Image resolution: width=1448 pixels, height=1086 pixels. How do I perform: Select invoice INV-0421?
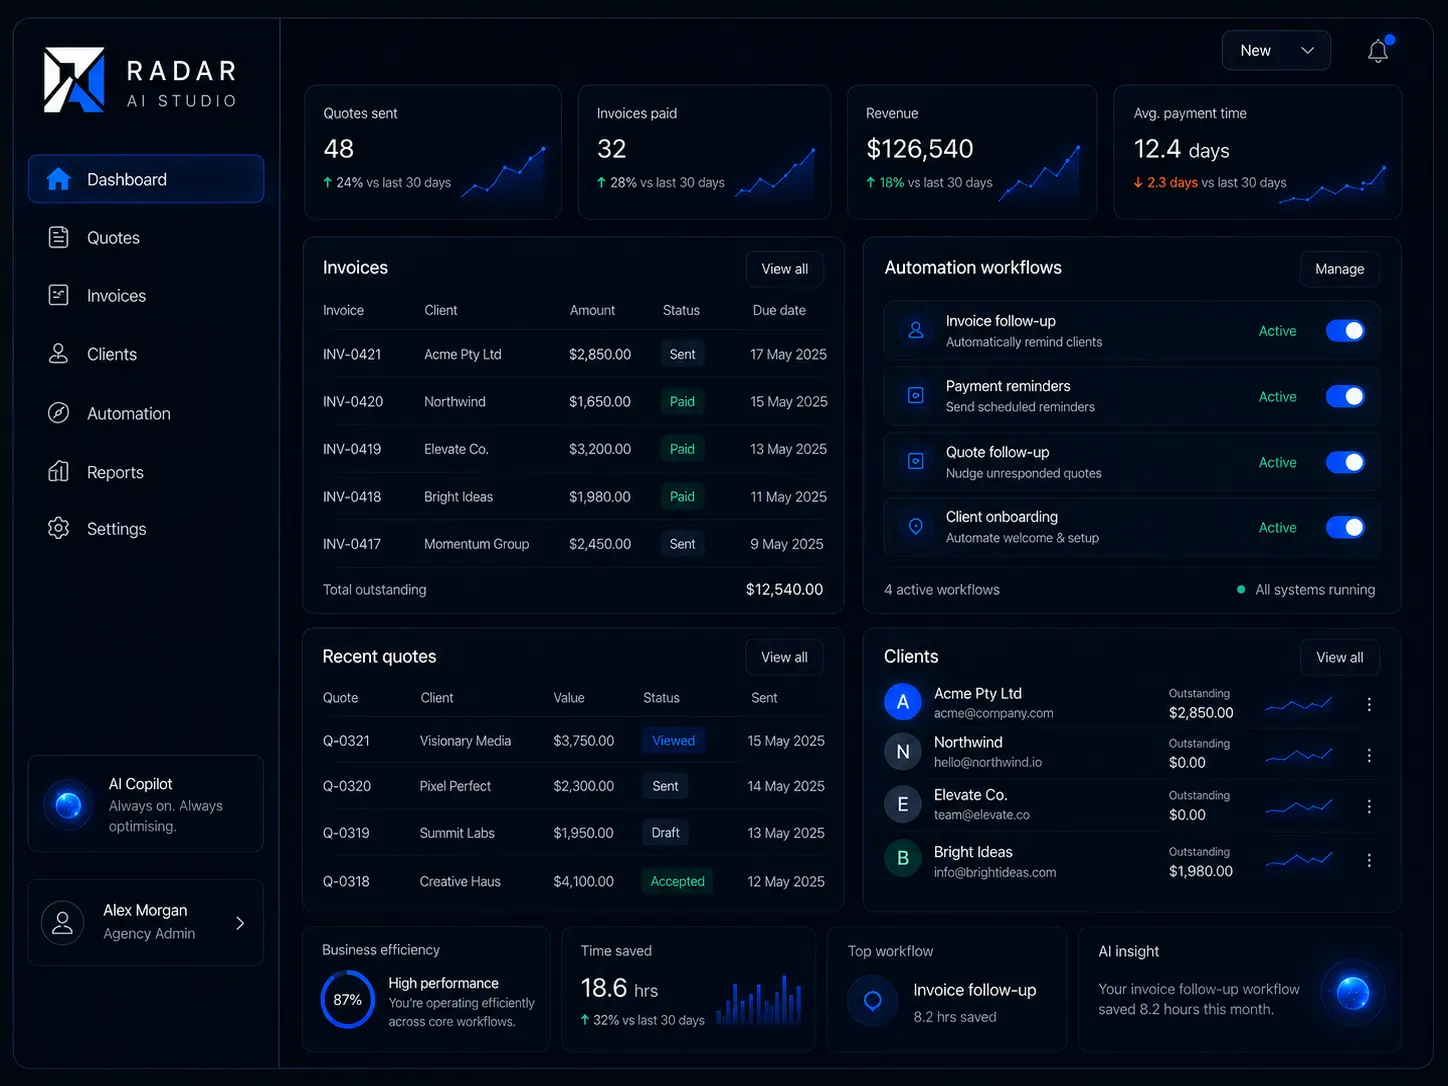tap(352, 354)
